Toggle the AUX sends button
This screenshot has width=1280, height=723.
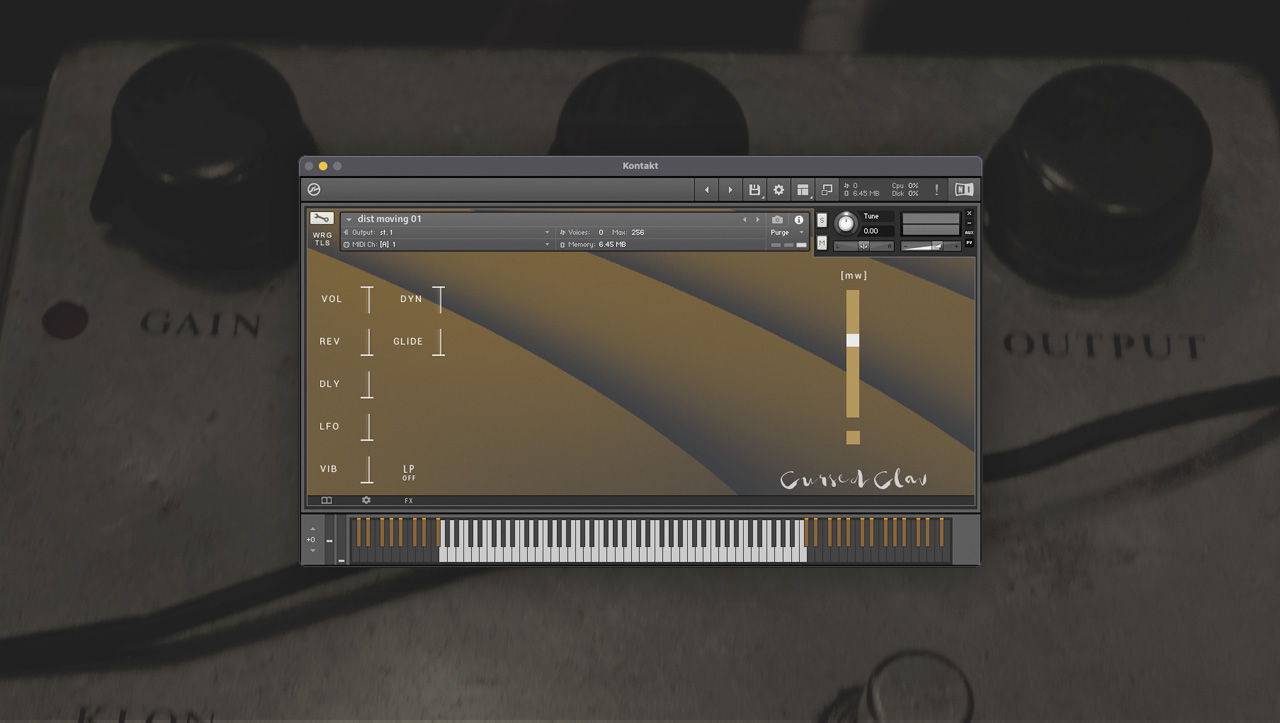coord(969,233)
